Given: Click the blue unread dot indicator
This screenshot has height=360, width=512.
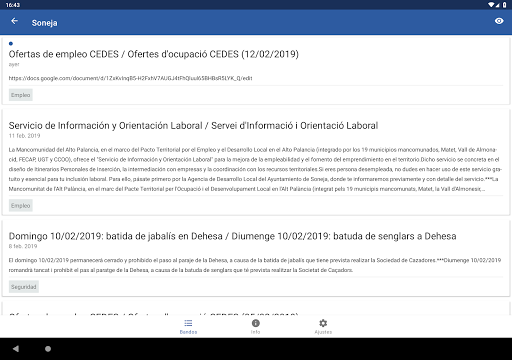Looking at the screenshot, I should (x=11, y=43).
